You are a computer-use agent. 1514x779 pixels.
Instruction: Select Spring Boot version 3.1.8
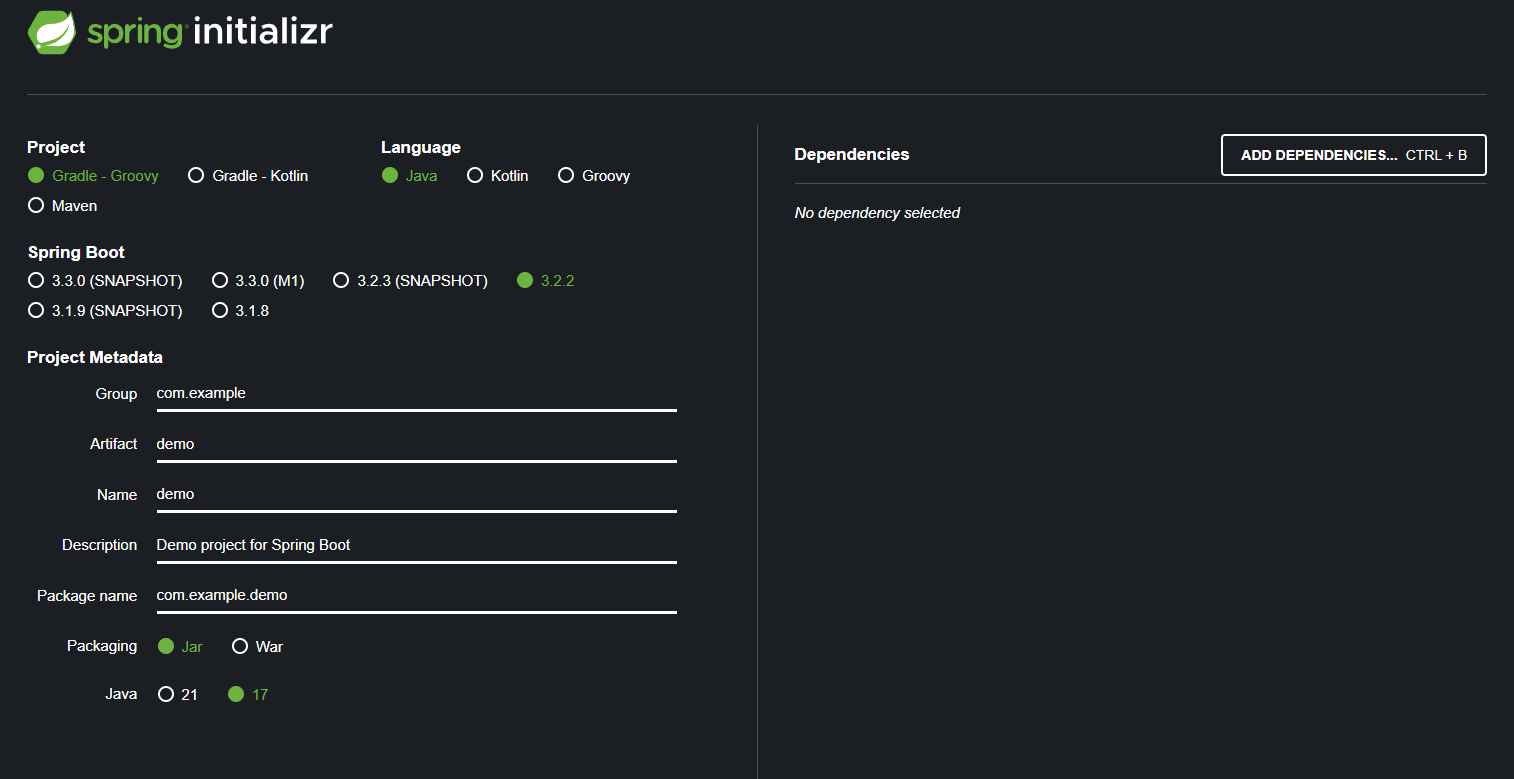click(241, 311)
